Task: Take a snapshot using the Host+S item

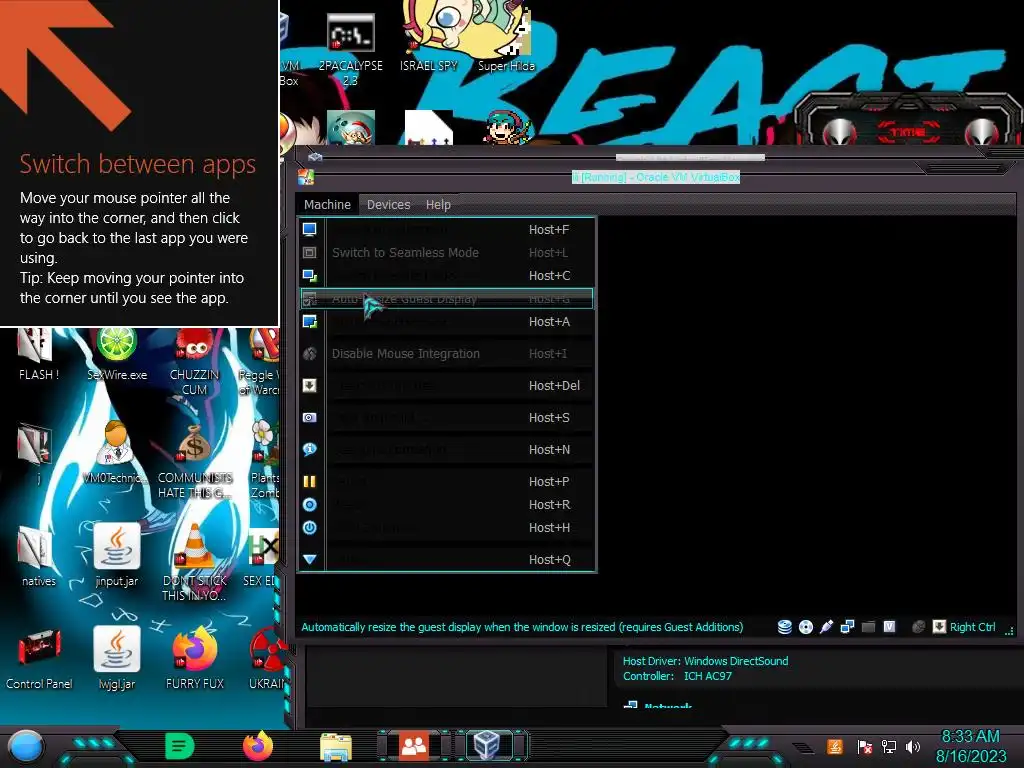Action: (x=447, y=417)
